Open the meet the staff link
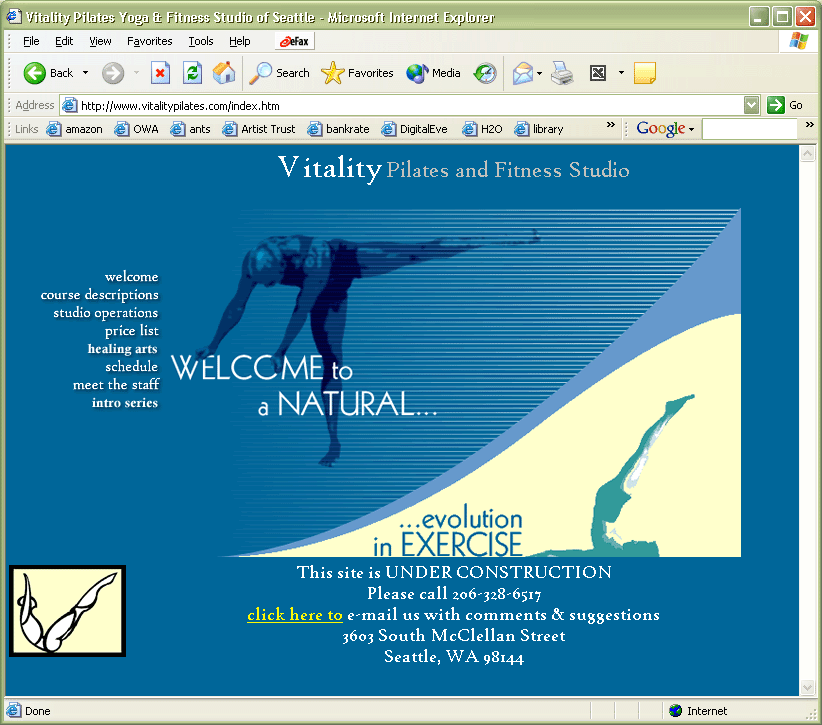Viewport: 822px width, 725px height. 116,385
